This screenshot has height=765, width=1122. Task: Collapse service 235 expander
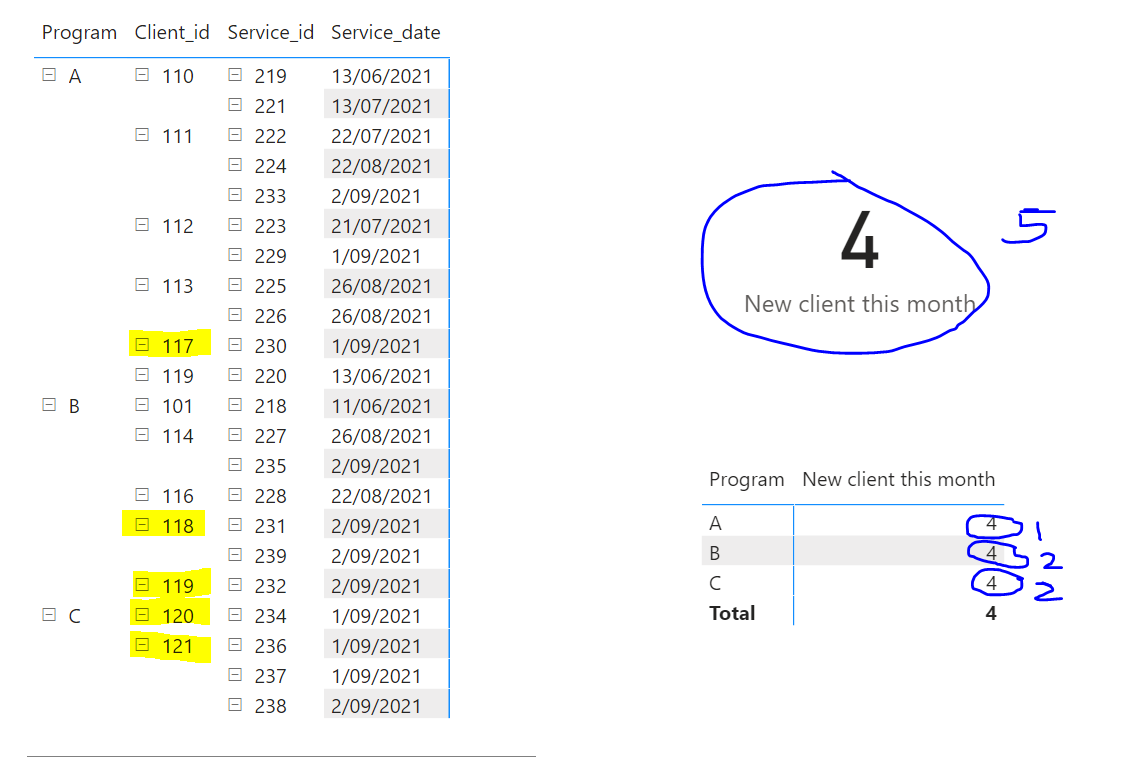click(235, 465)
